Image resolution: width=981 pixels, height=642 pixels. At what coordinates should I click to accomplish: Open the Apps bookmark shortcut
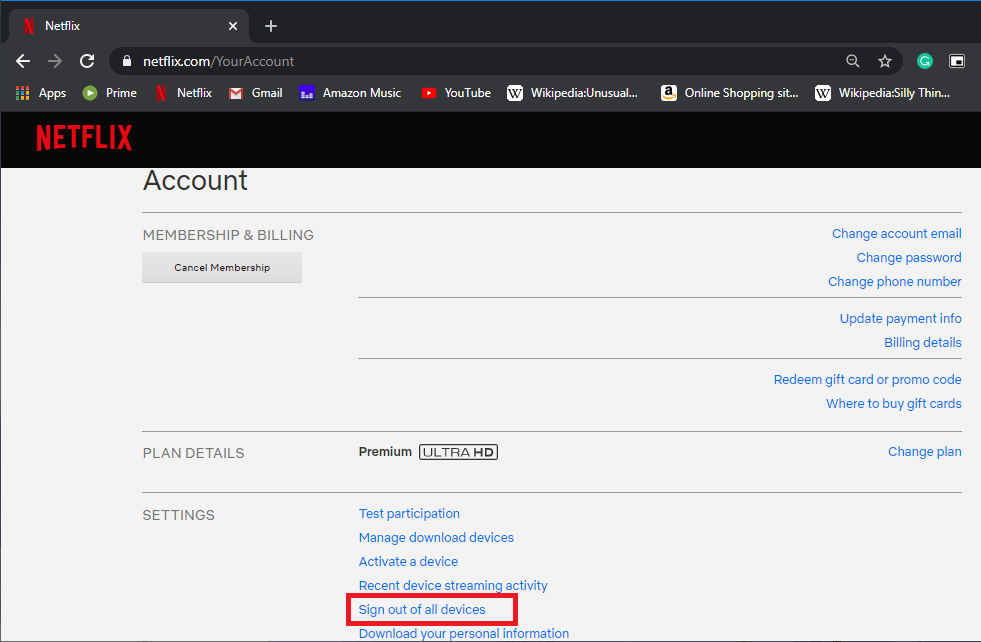41,93
